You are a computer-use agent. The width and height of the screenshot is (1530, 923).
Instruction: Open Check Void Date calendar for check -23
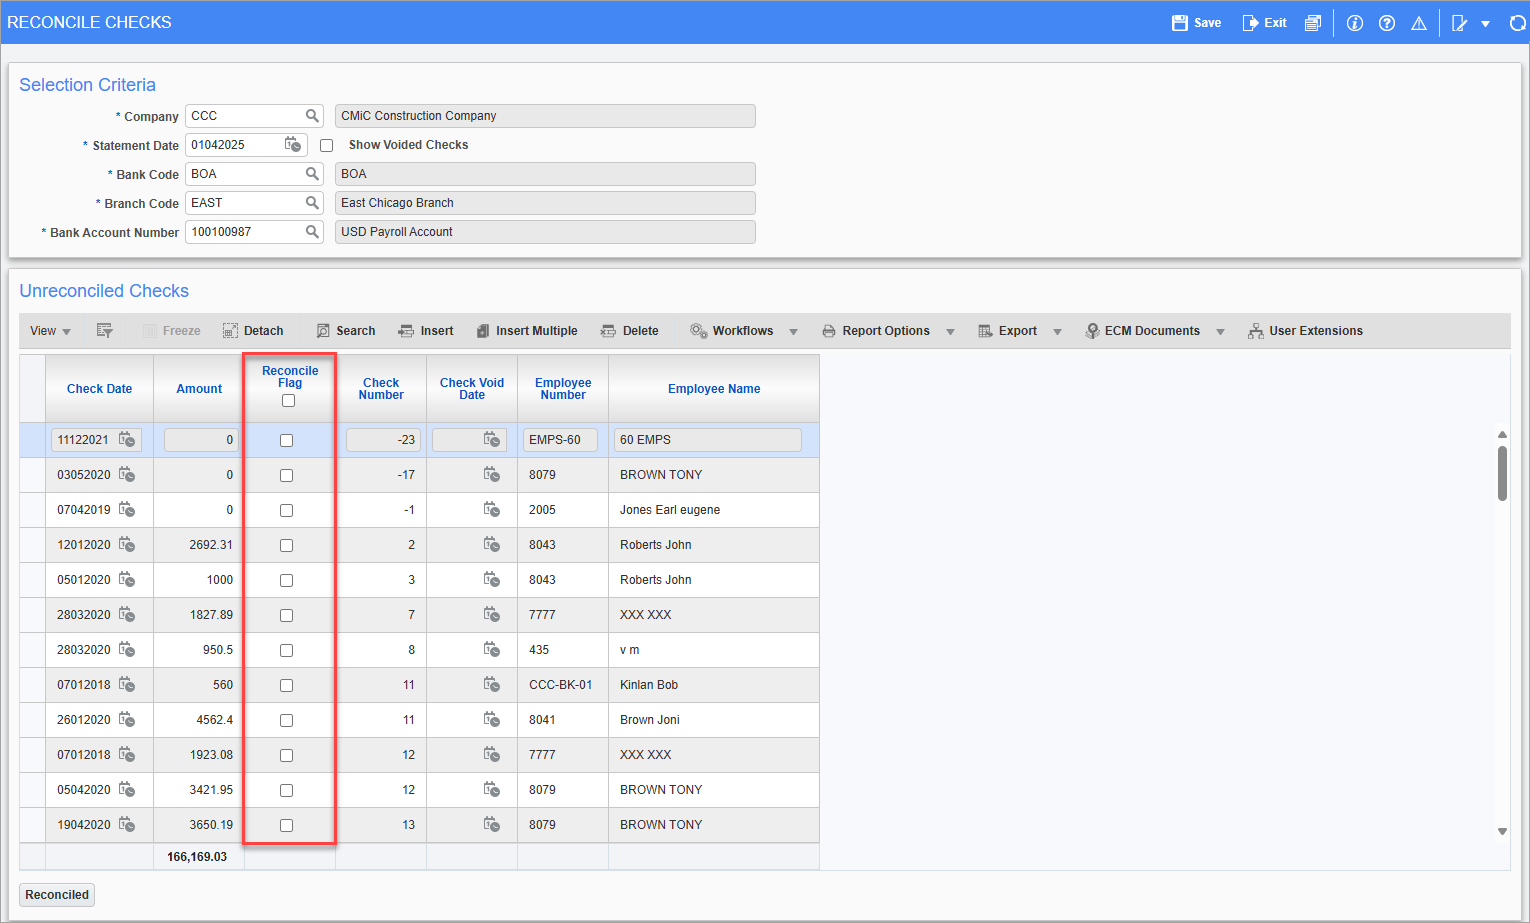(x=492, y=440)
